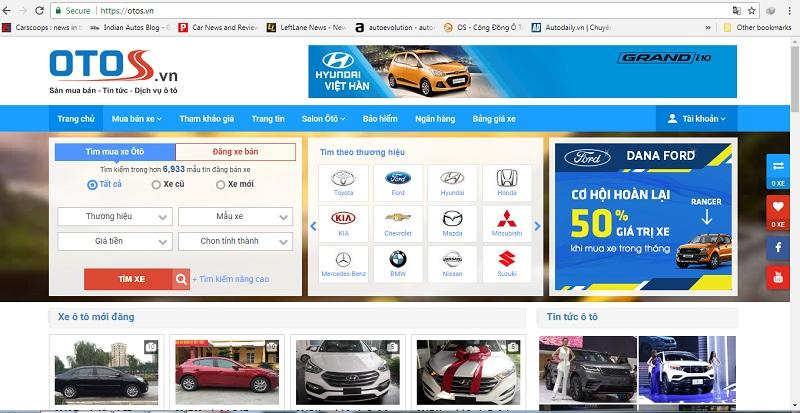
Task: Open the Facebook sidebar icon
Action: [x=777, y=246]
